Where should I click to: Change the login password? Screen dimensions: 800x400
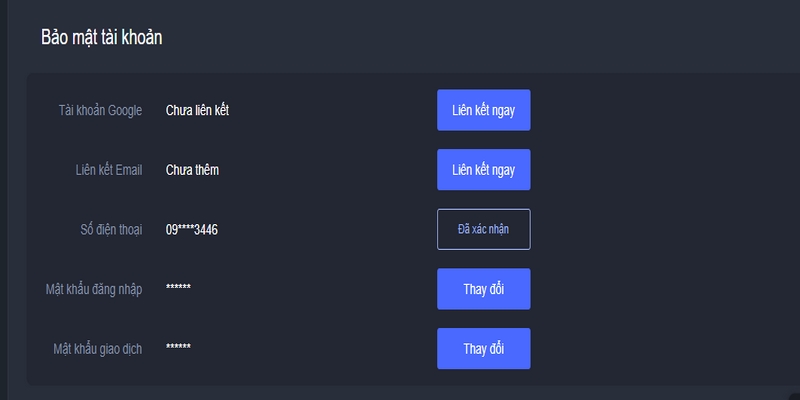coord(483,289)
